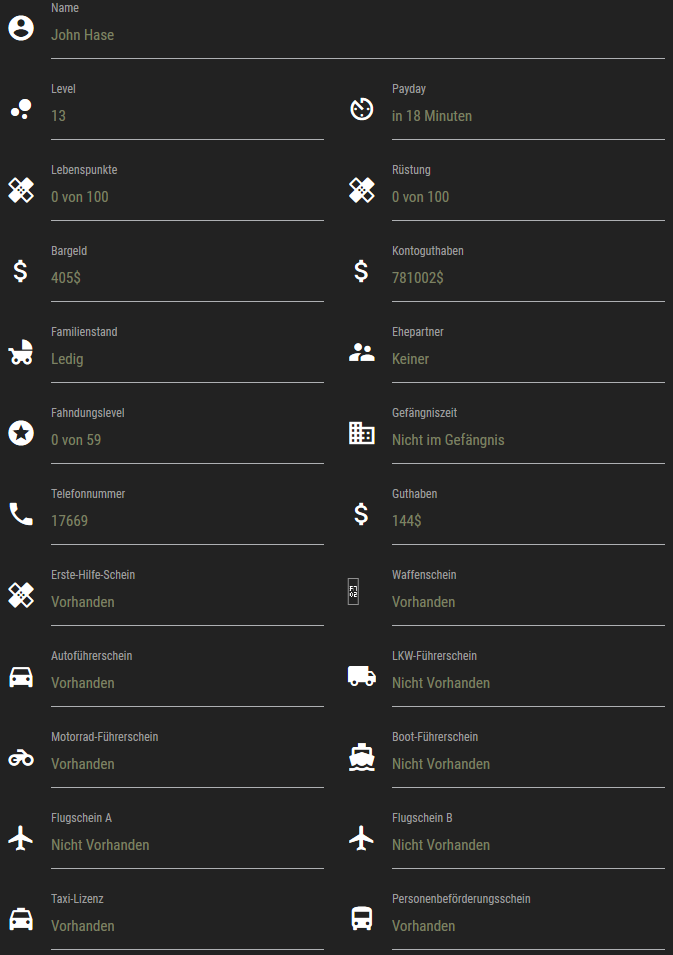Select the Kontoguthaben field with 781002$
The width and height of the screenshot is (673, 955).
point(527,278)
